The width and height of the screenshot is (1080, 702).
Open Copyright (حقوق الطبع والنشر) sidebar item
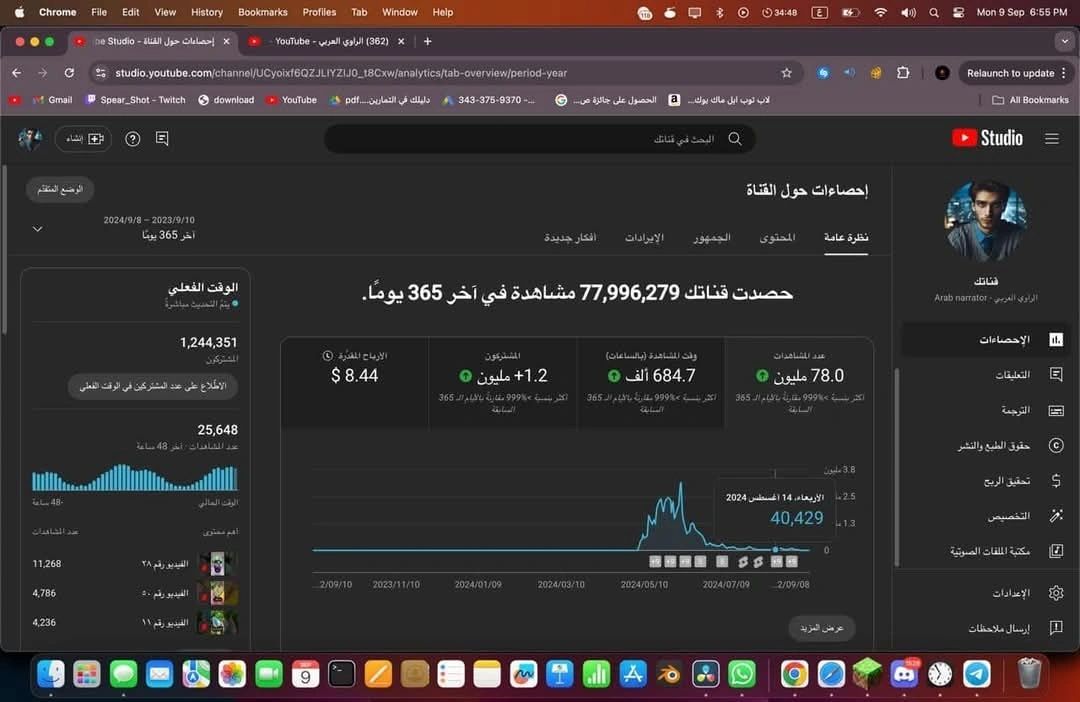pos(1055,446)
